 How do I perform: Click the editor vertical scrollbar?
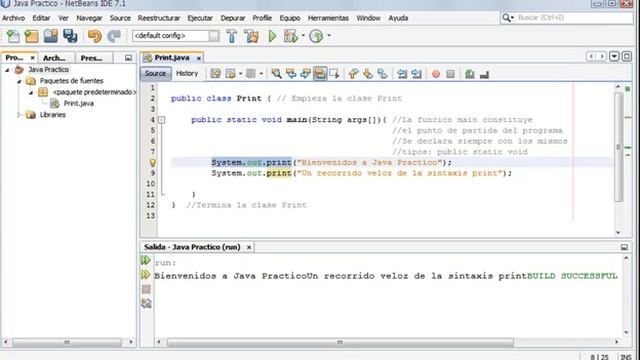pyautogui.click(x=618, y=147)
